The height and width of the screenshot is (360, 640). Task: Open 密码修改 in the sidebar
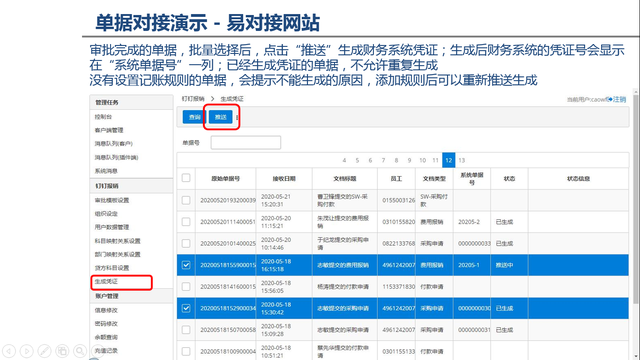click(x=106, y=324)
